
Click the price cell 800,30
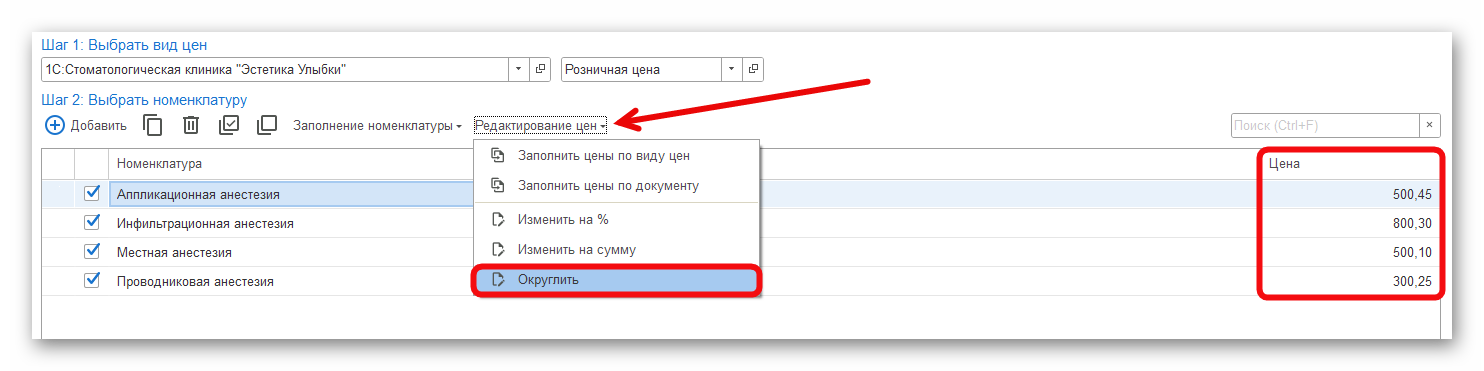pyautogui.click(x=1351, y=223)
